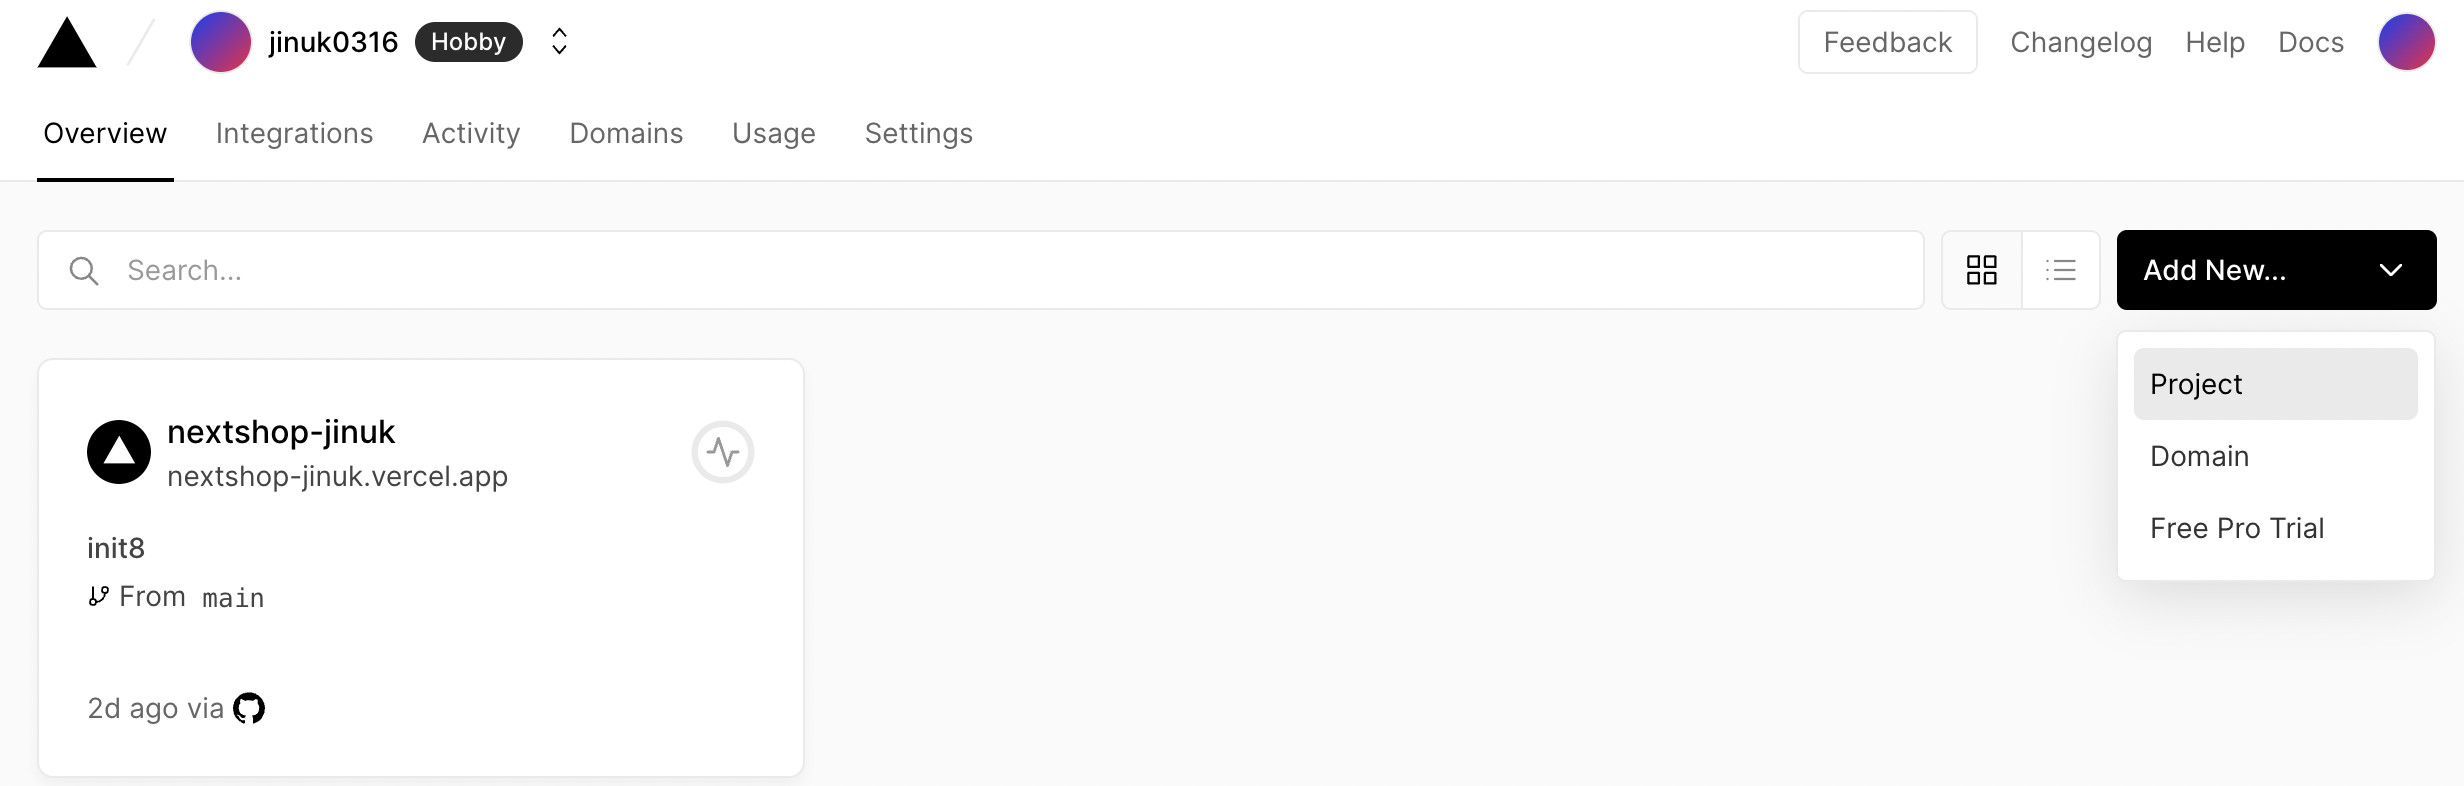Select Project from Add New menu
Viewport: 2464px width, 786px height.
coord(2276,384)
